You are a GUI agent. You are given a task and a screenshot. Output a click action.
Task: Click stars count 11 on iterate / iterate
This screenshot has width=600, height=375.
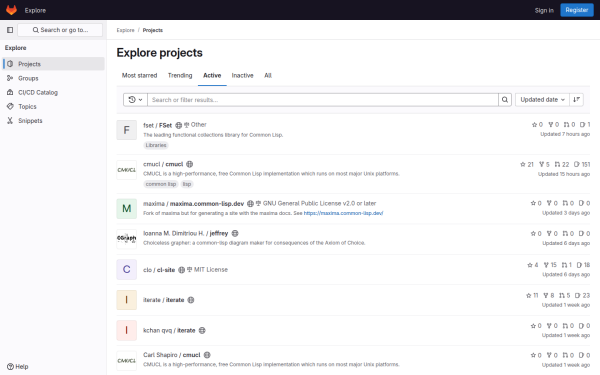point(532,295)
